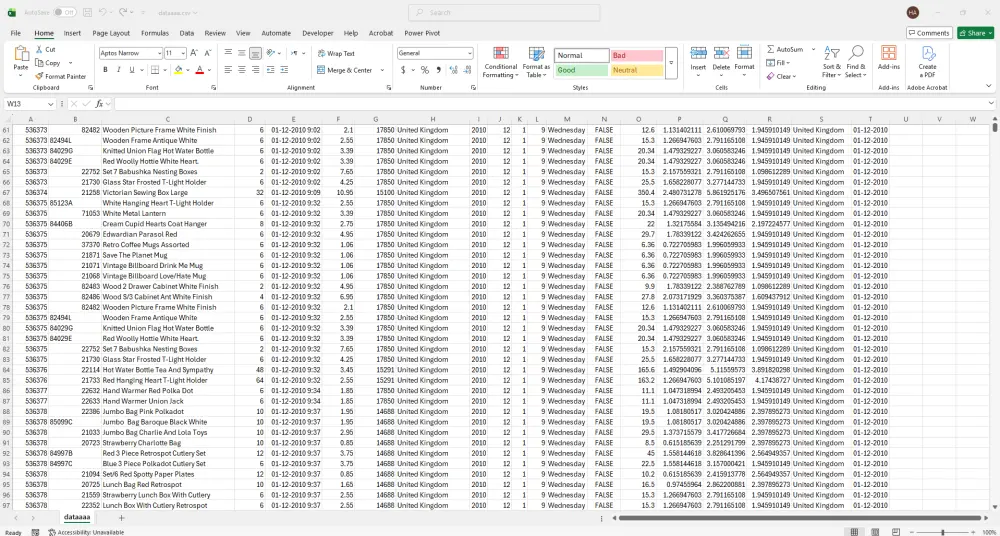Align text to the left
1000x536 pixels.
(x=228, y=70)
